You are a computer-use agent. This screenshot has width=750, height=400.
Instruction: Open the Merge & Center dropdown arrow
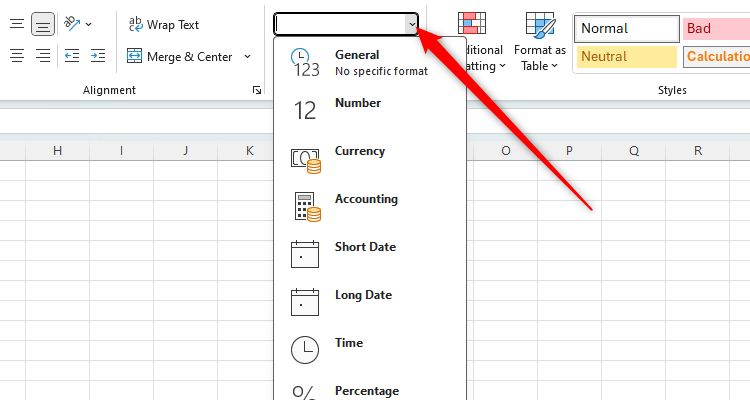coord(247,56)
